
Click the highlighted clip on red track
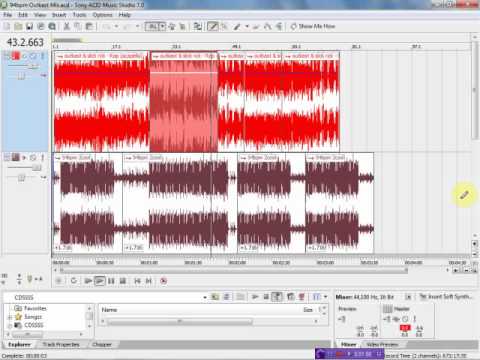(x=184, y=102)
